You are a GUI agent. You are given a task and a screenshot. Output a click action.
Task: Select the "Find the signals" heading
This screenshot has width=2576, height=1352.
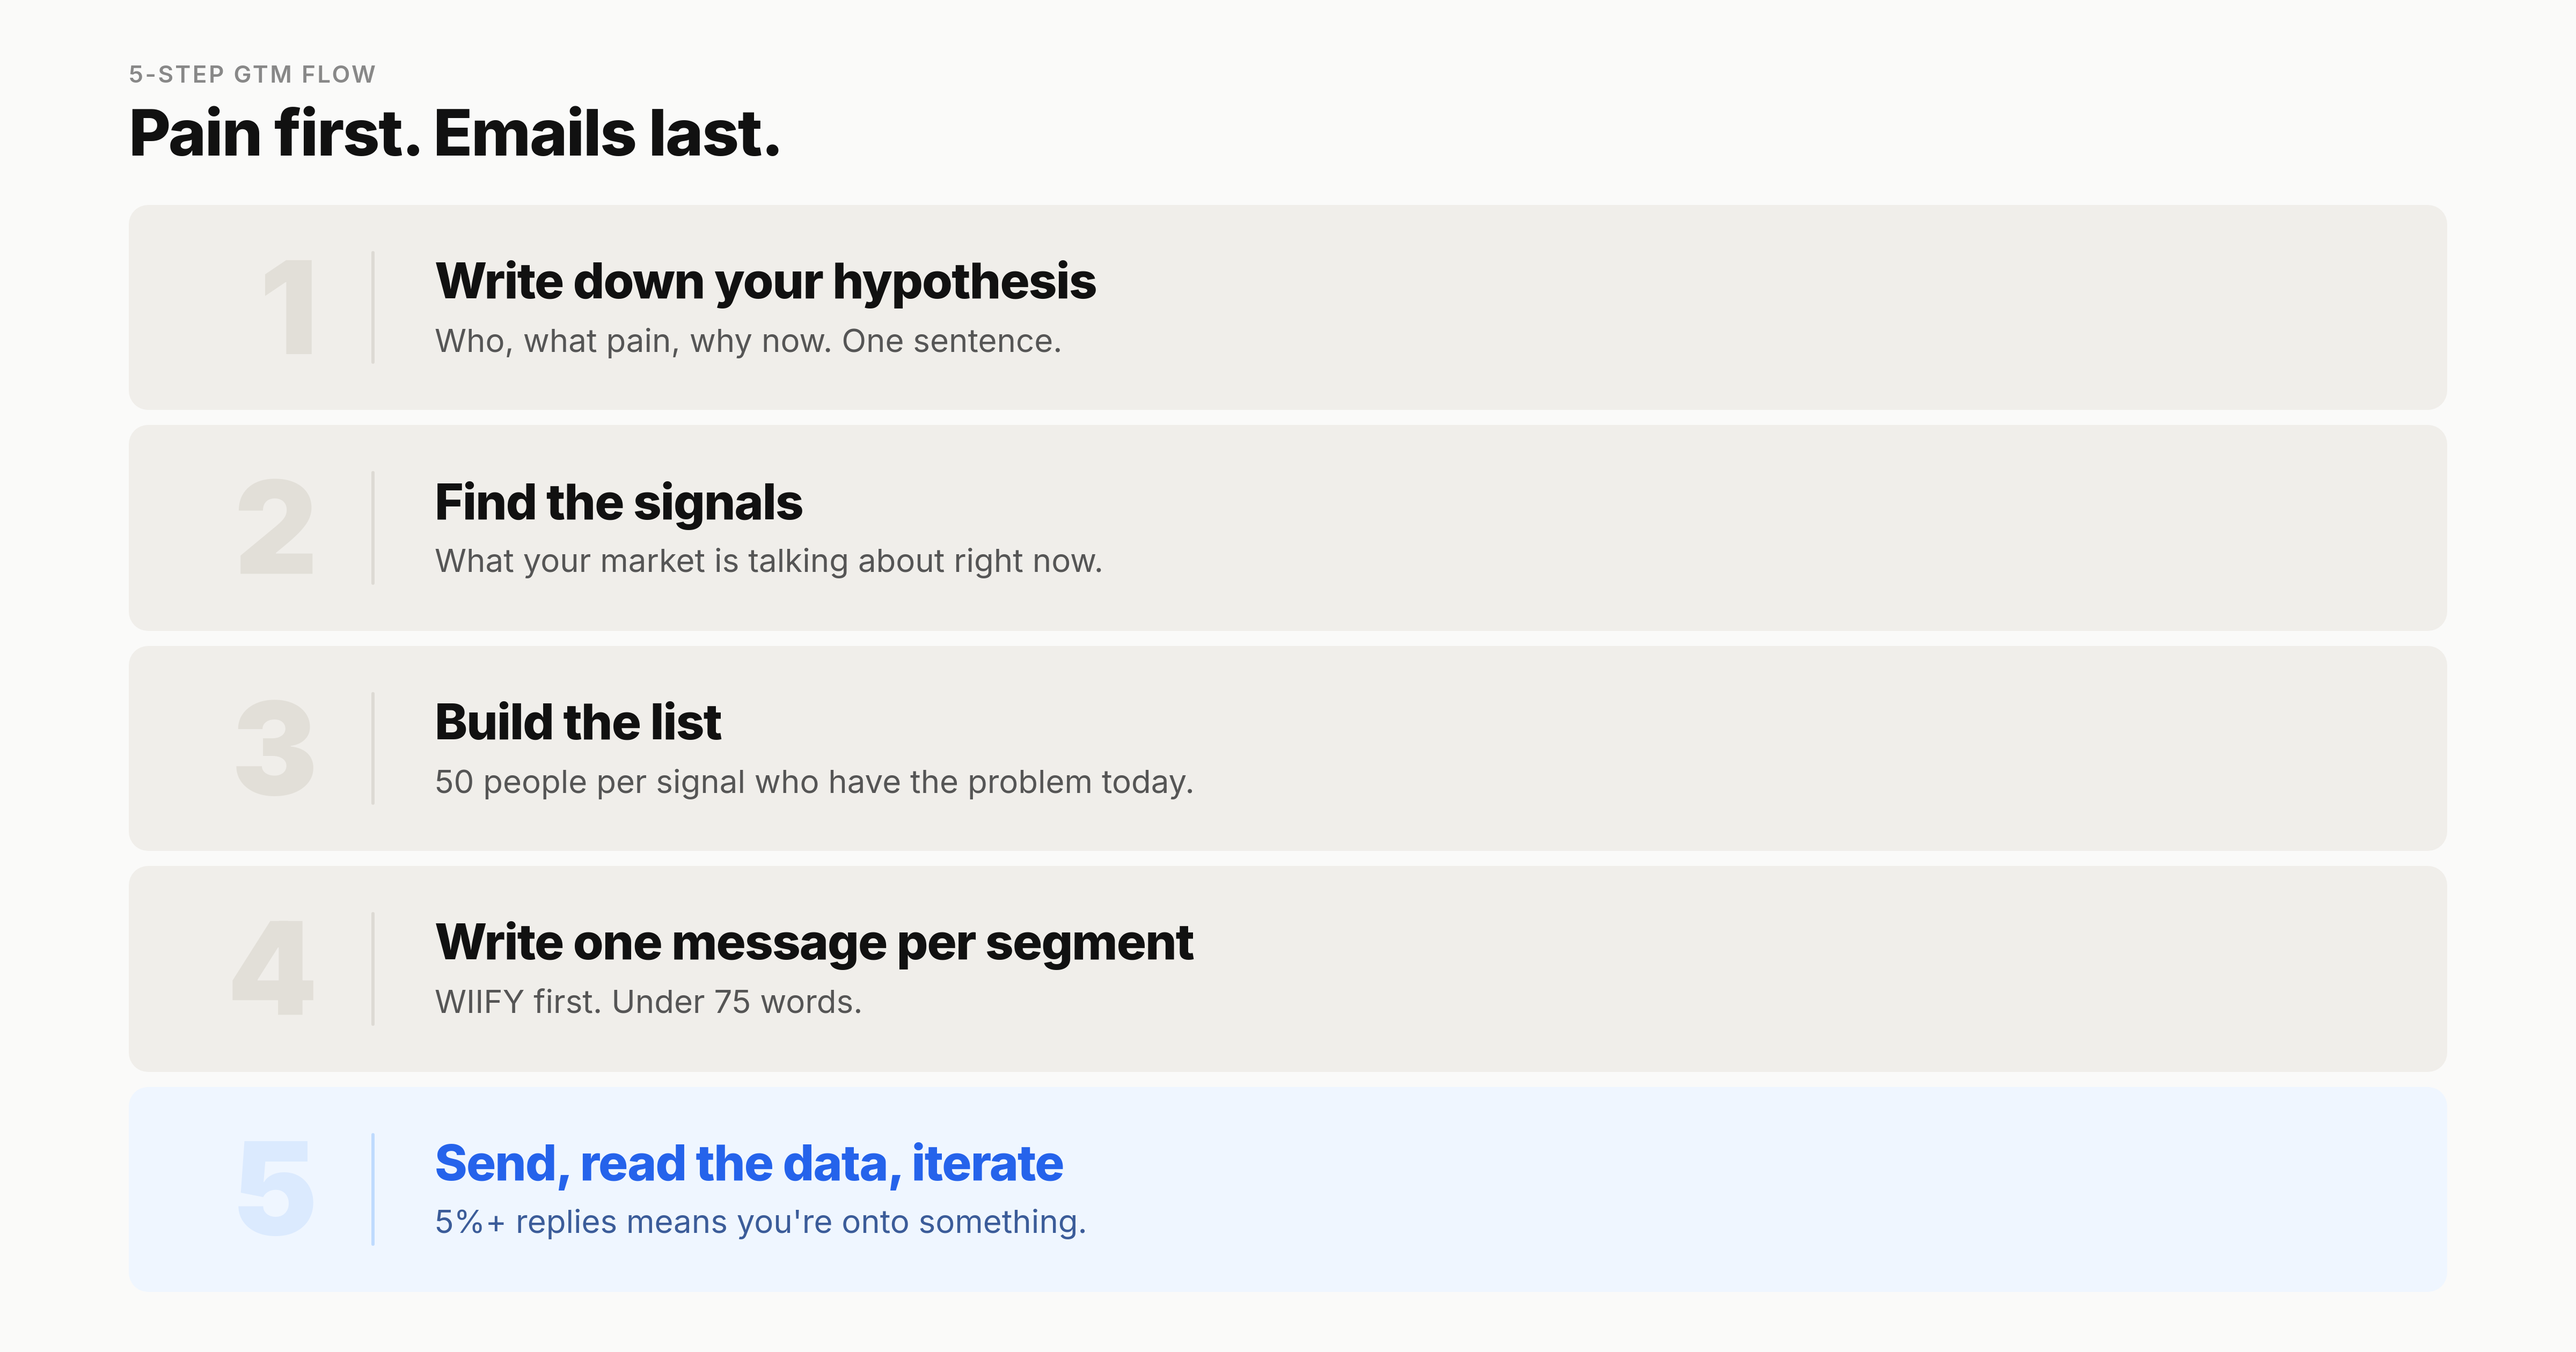[618, 502]
